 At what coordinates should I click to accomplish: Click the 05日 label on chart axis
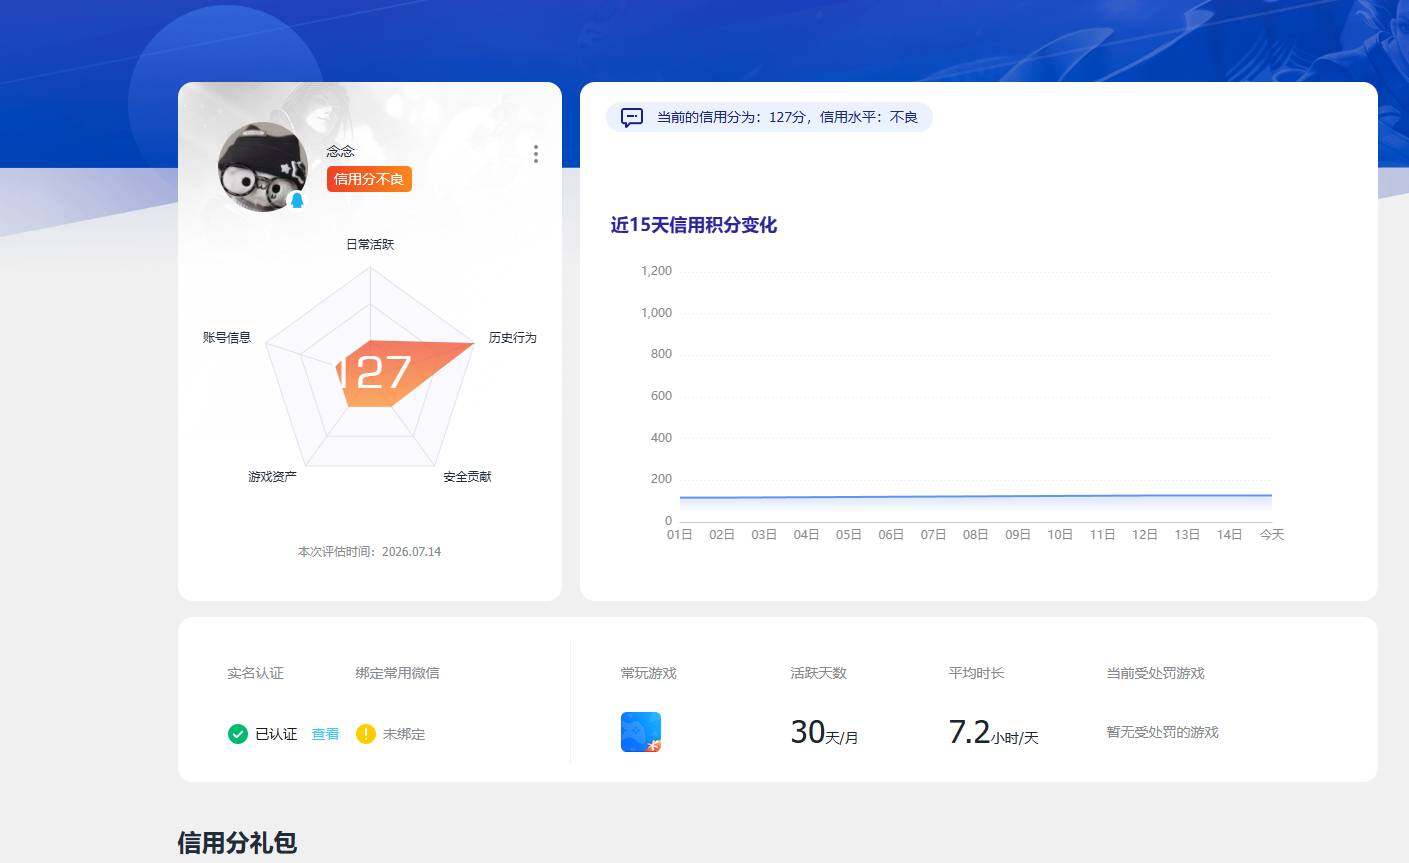click(849, 535)
